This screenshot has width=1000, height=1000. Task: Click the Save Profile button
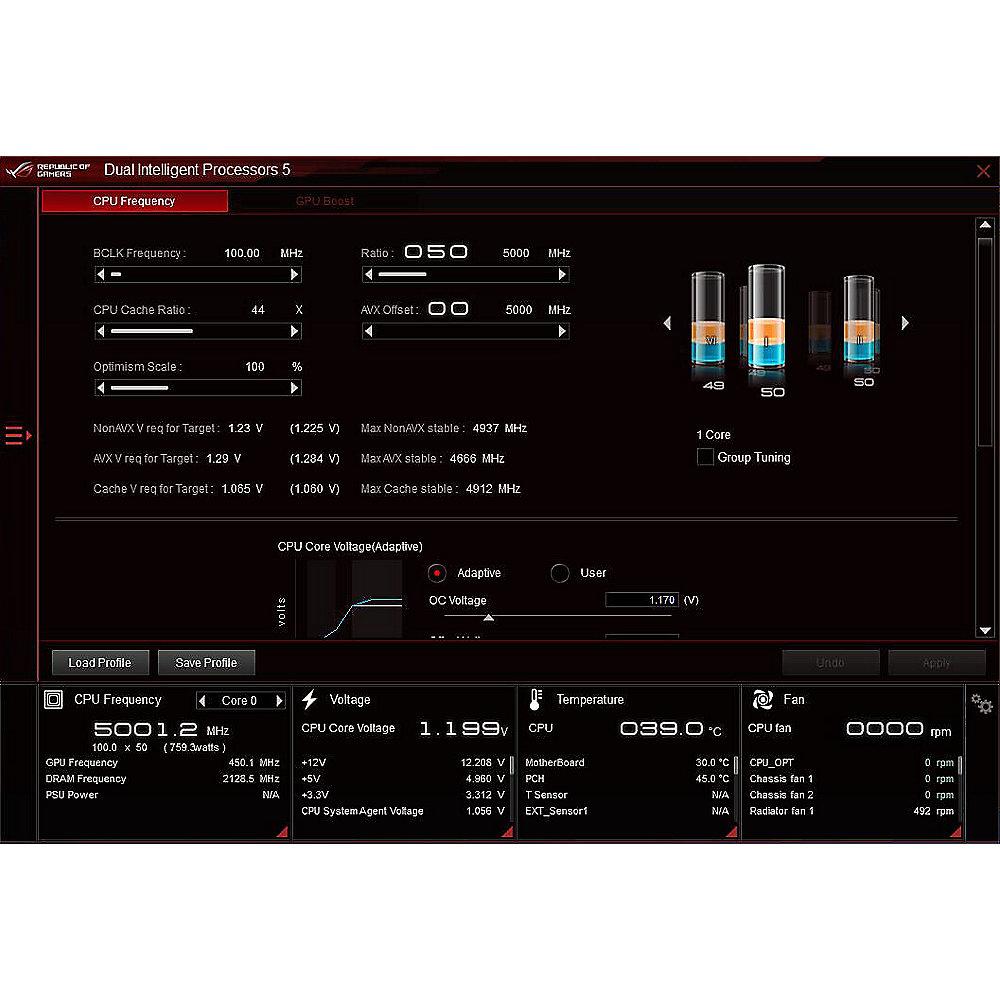206,662
